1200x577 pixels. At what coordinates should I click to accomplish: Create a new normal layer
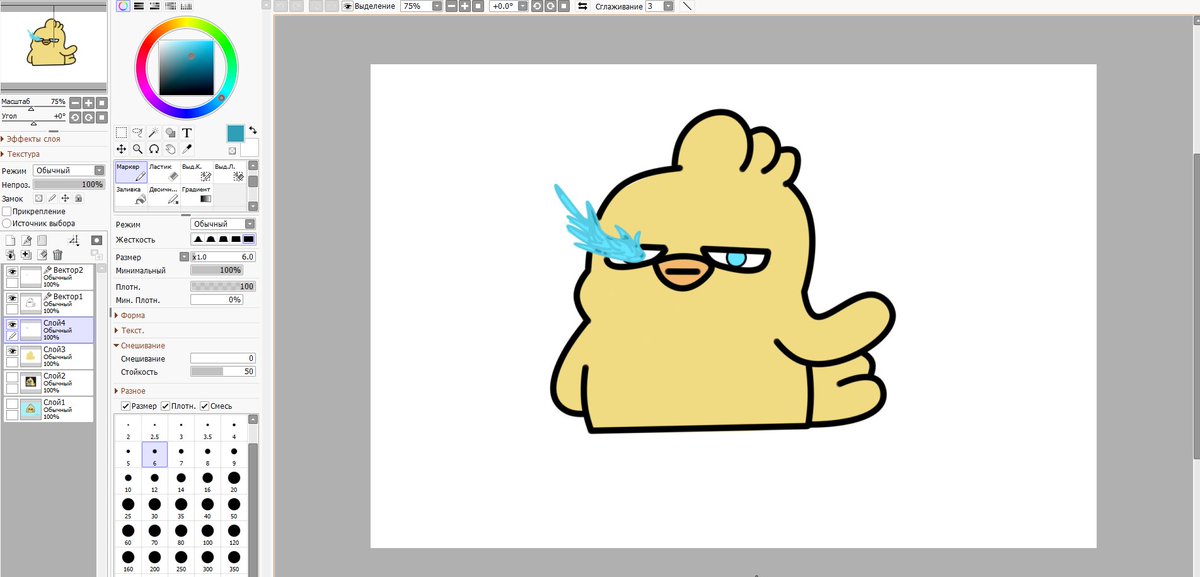coord(10,241)
